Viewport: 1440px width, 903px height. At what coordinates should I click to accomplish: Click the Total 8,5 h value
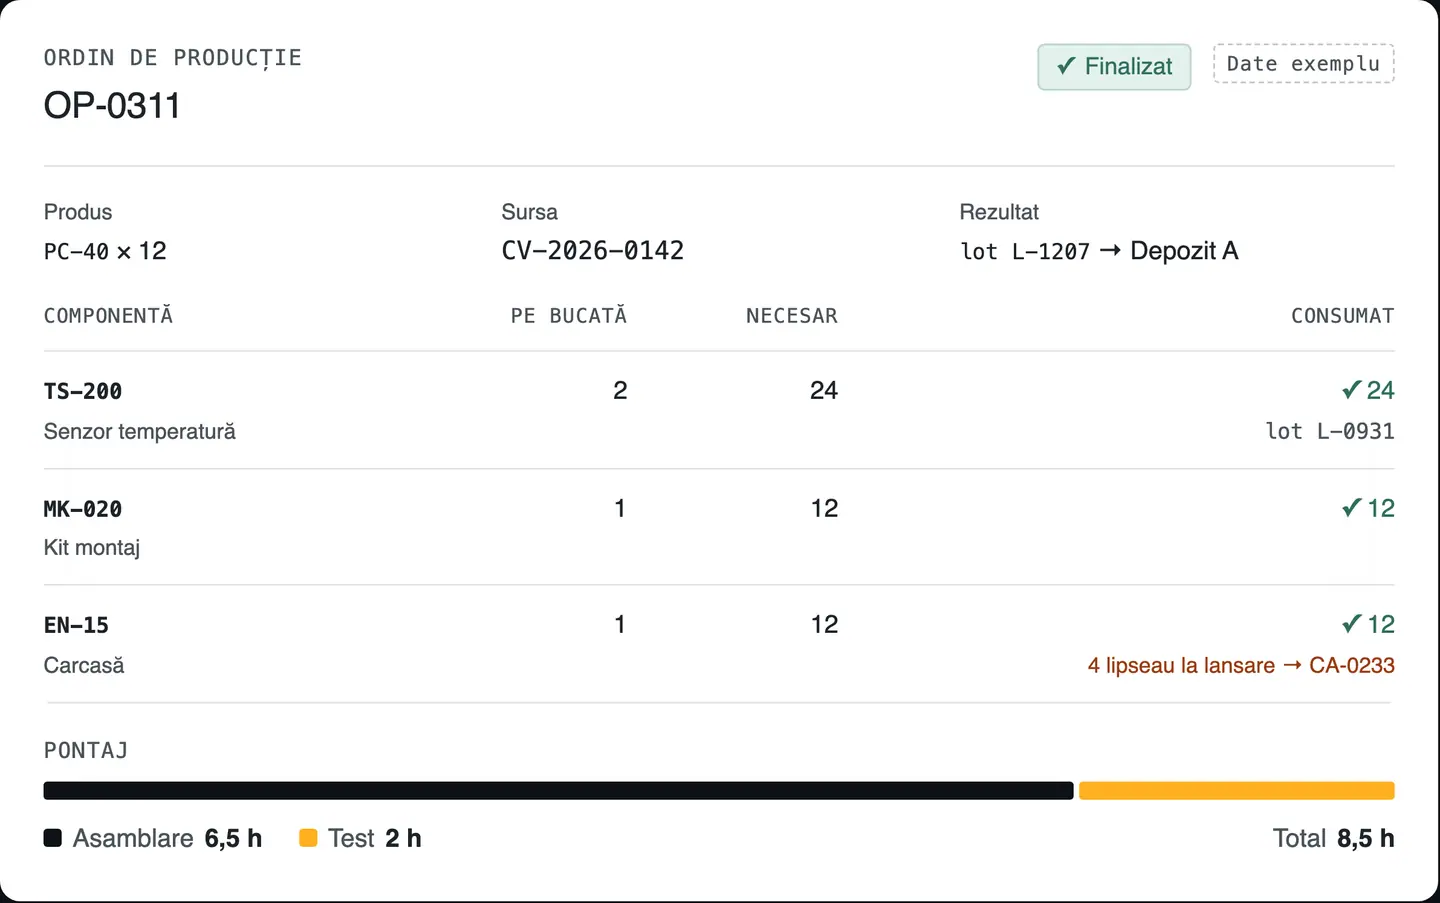coord(1333,839)
